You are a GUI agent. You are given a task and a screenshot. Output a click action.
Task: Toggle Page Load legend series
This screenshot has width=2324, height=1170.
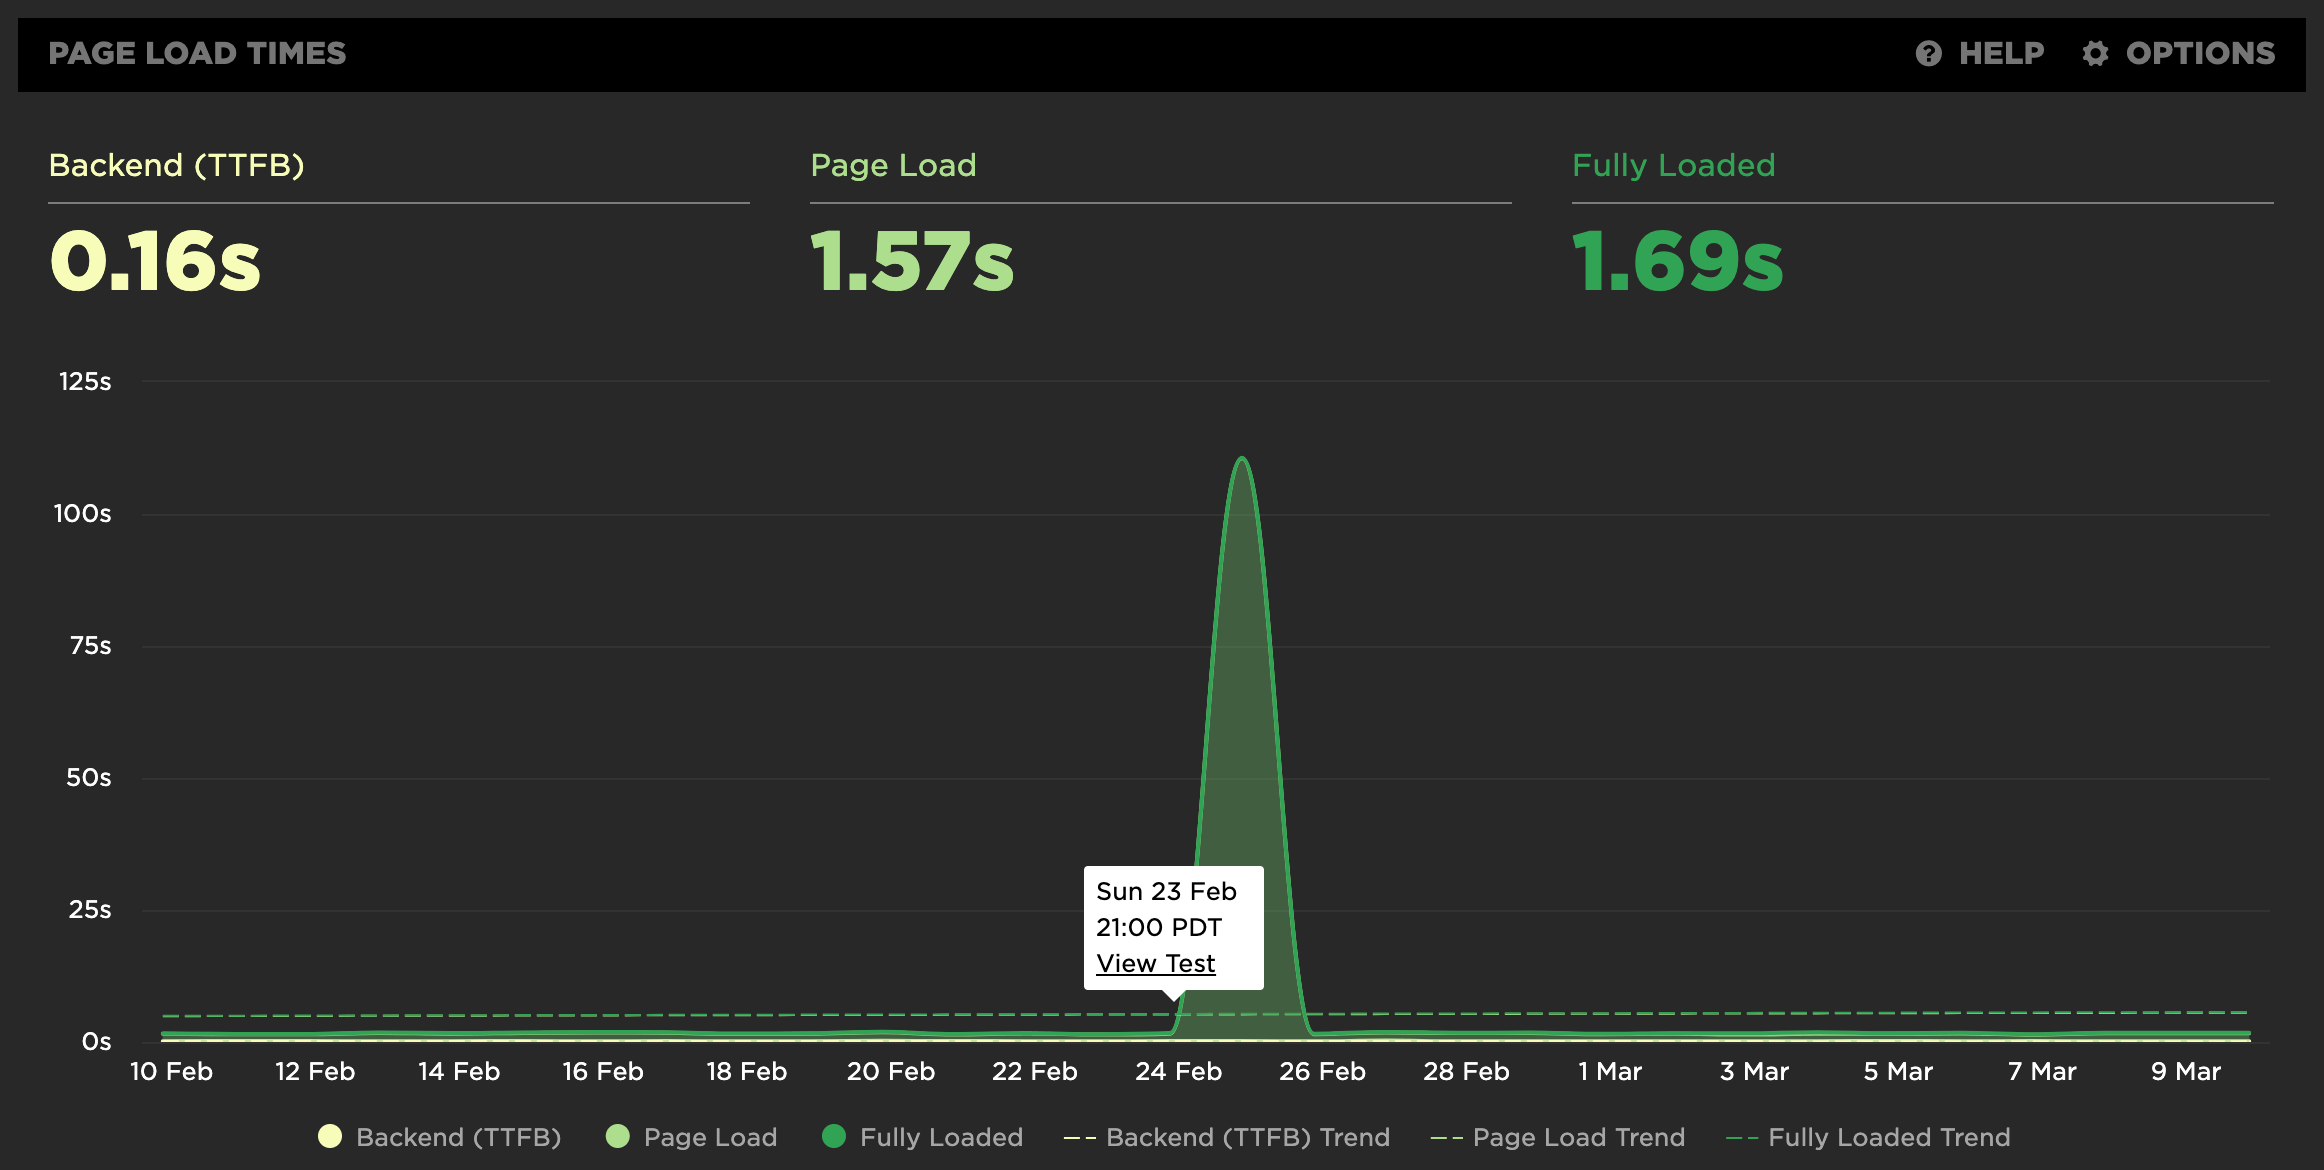point(710,1137)
